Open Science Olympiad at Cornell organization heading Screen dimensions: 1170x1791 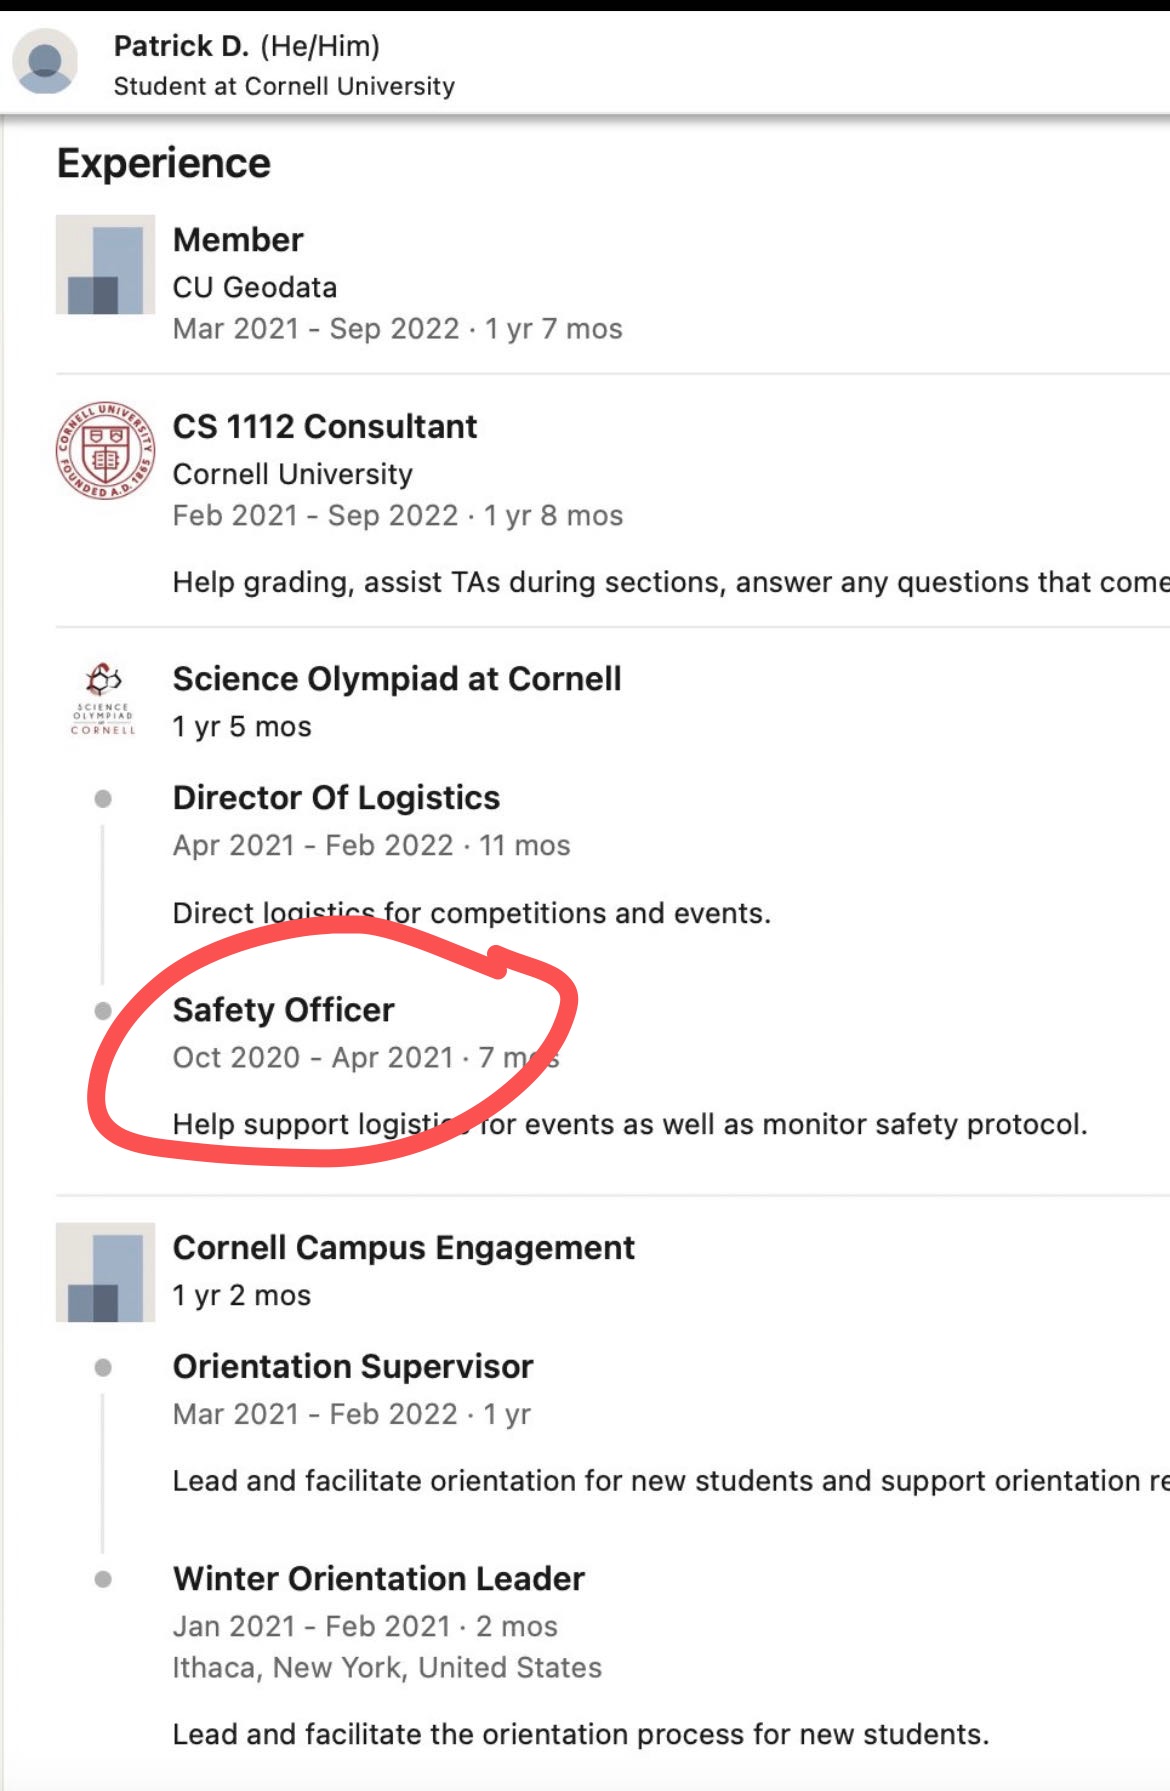pyautogui.click(x=397, y=679)
